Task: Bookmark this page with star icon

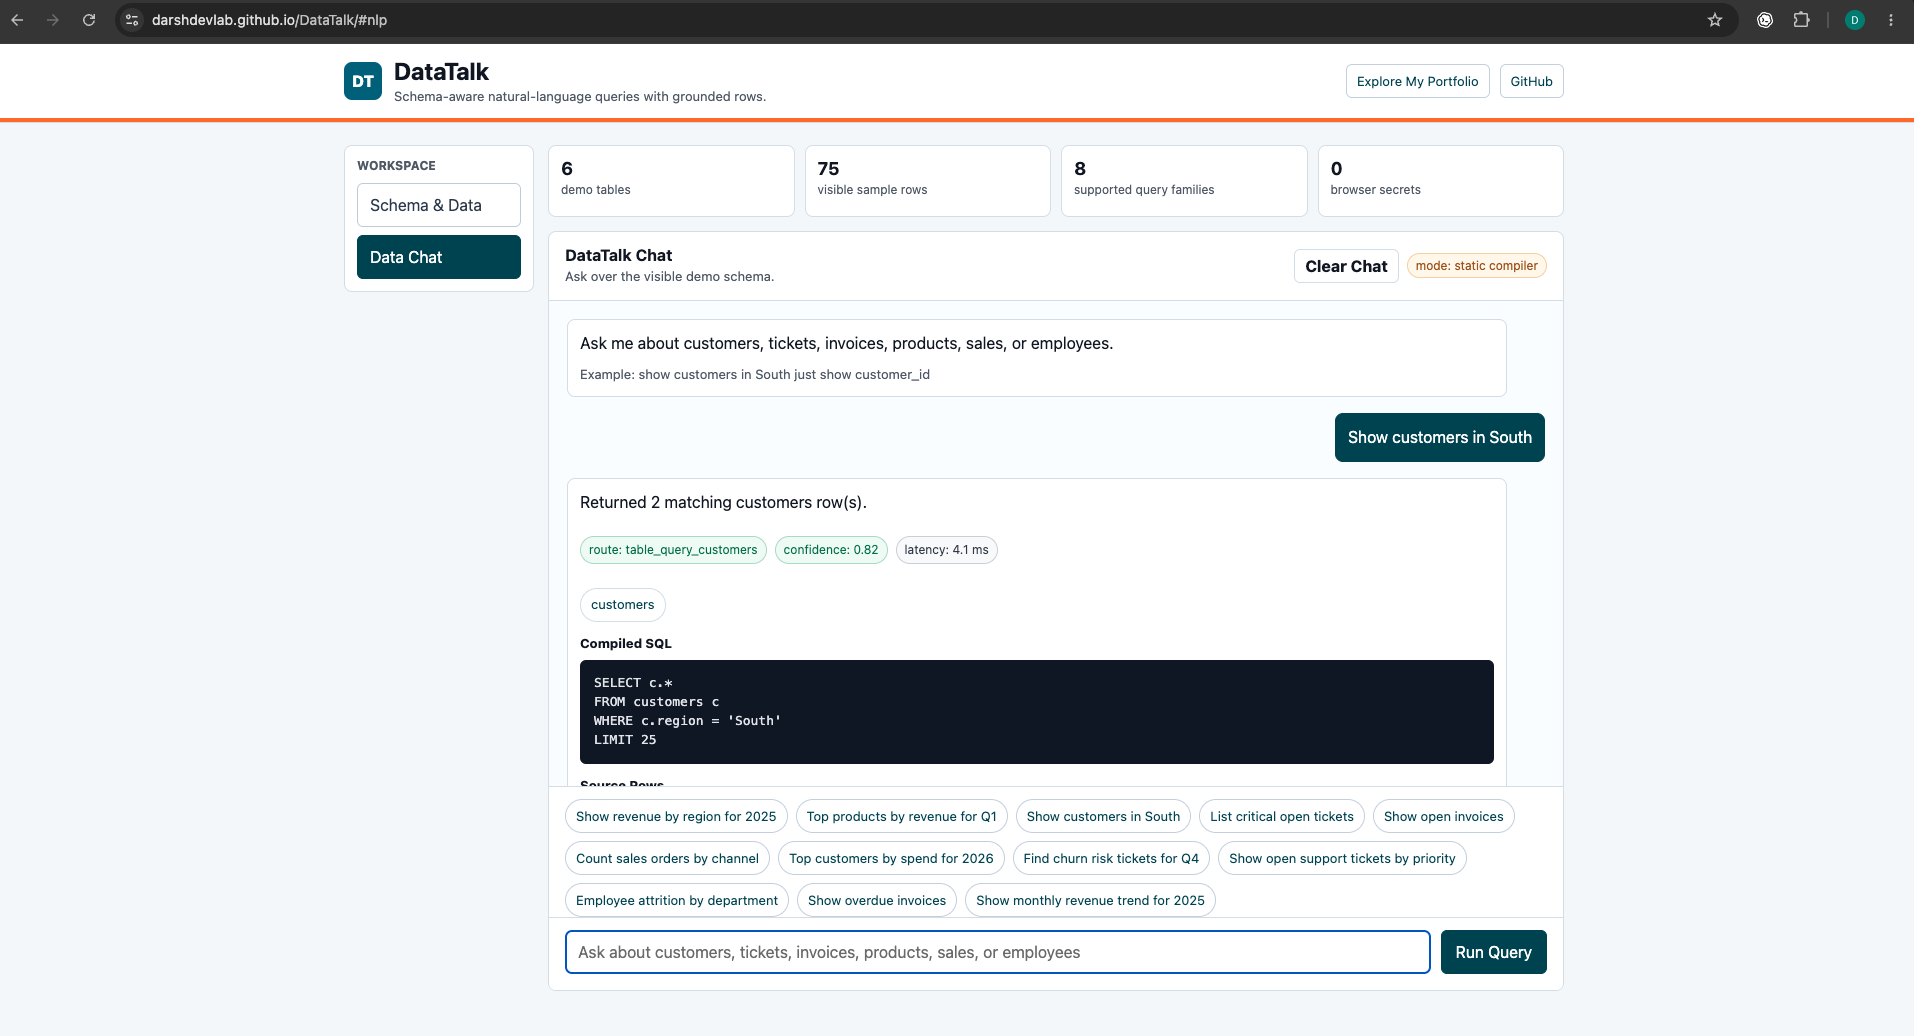Action: point(1715,20)
